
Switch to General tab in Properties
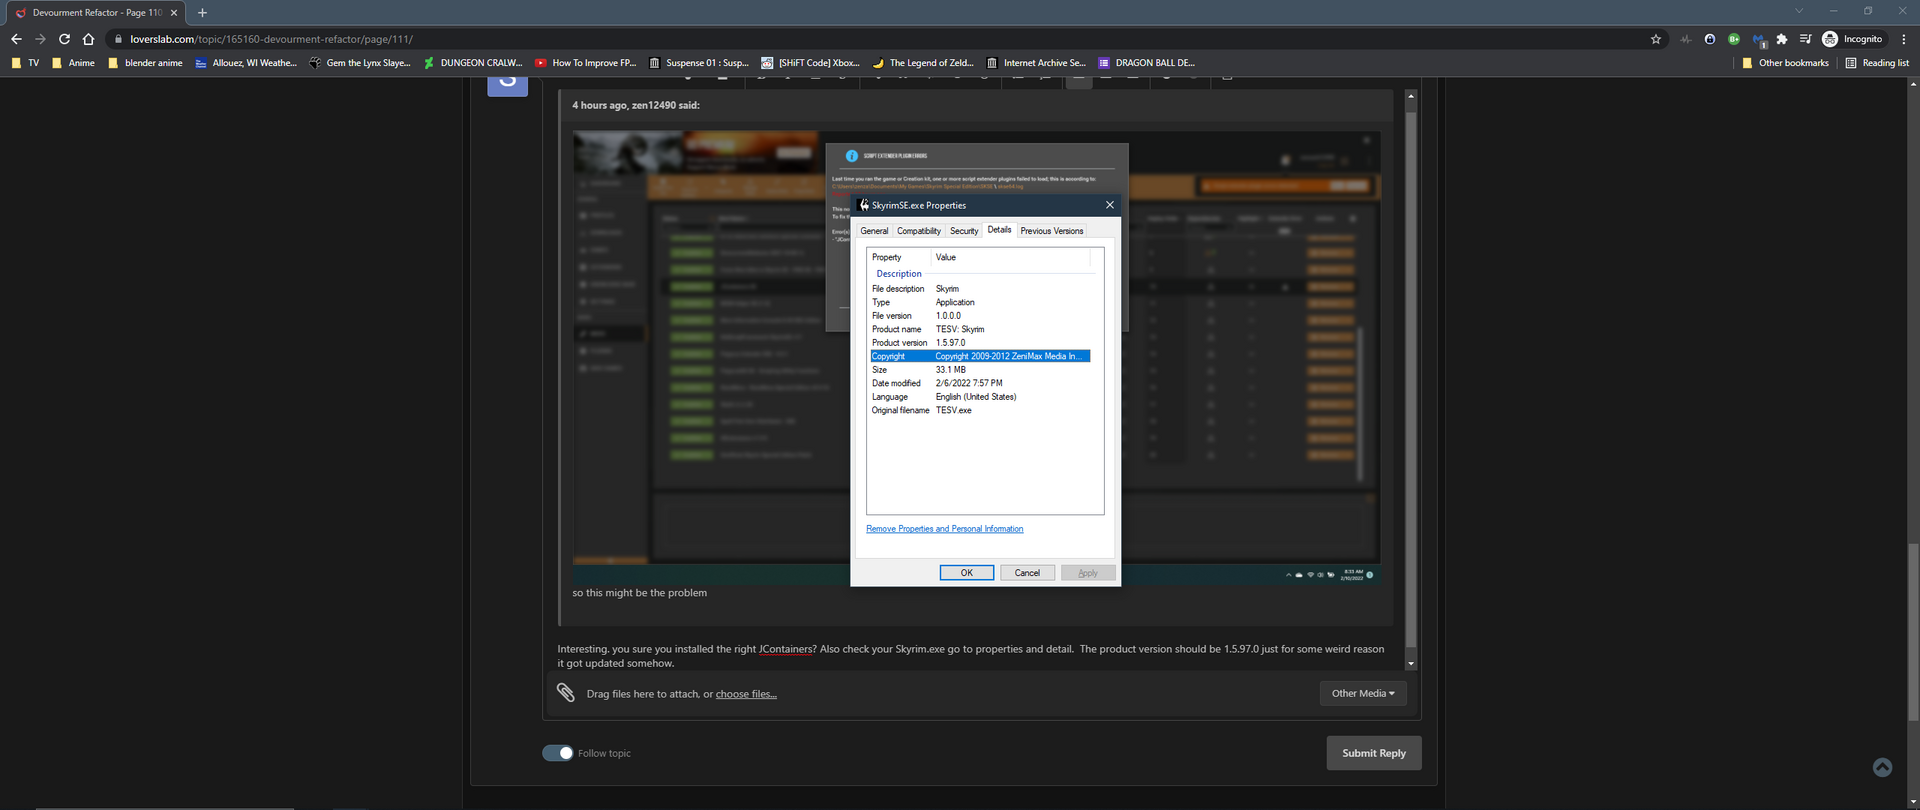point(874,231)
